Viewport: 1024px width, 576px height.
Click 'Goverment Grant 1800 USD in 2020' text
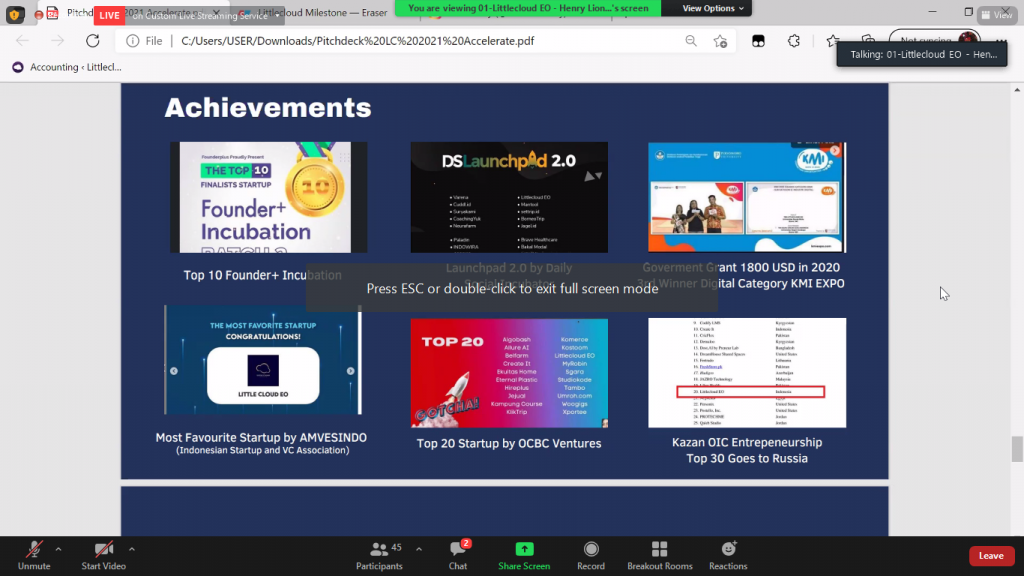[x=741, y=267]
